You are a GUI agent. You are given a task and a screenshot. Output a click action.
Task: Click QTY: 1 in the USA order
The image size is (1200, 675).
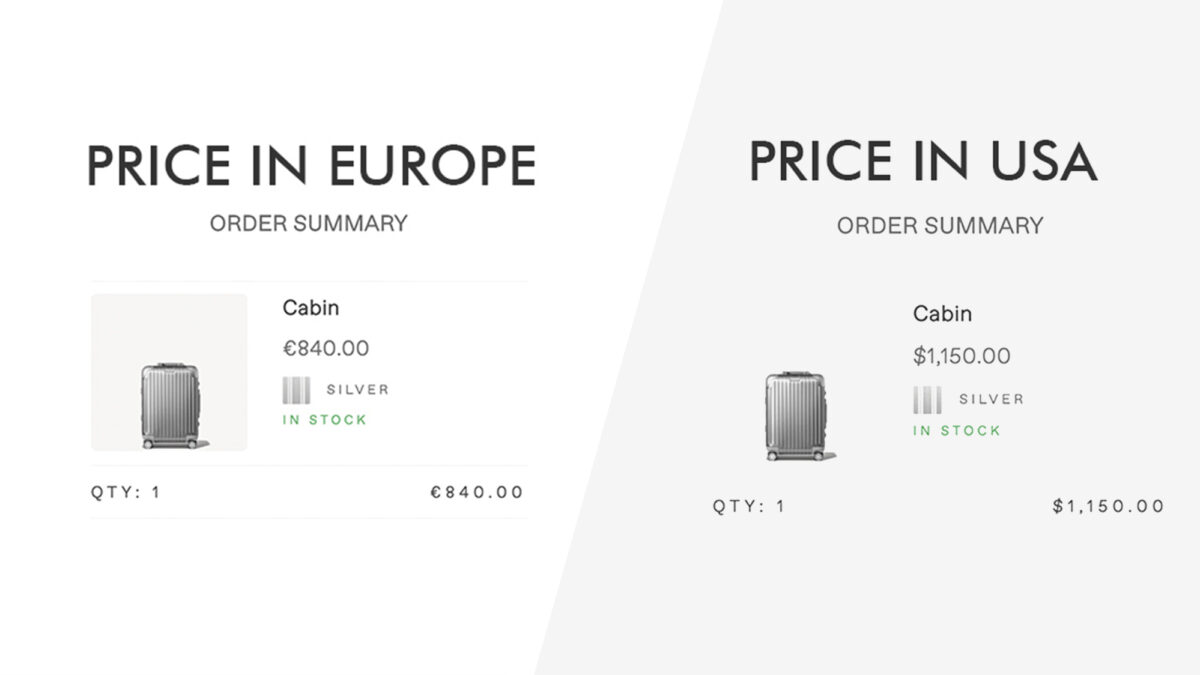point(749,506)
